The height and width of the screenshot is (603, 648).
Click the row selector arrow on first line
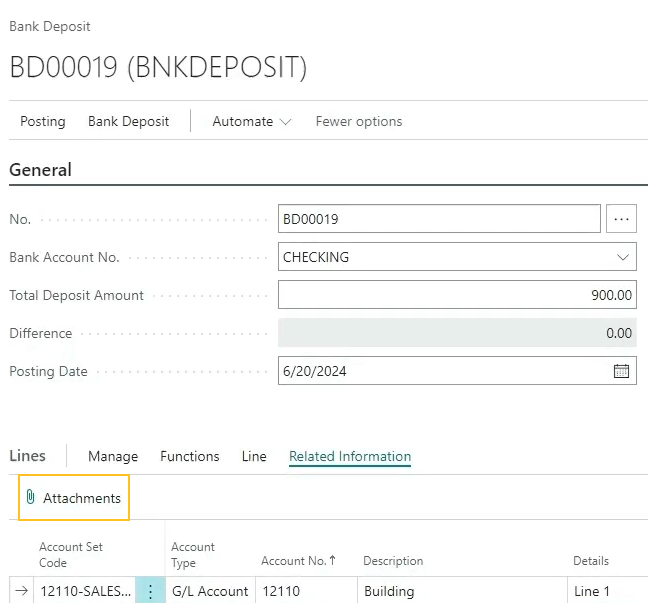coord(21,591)
